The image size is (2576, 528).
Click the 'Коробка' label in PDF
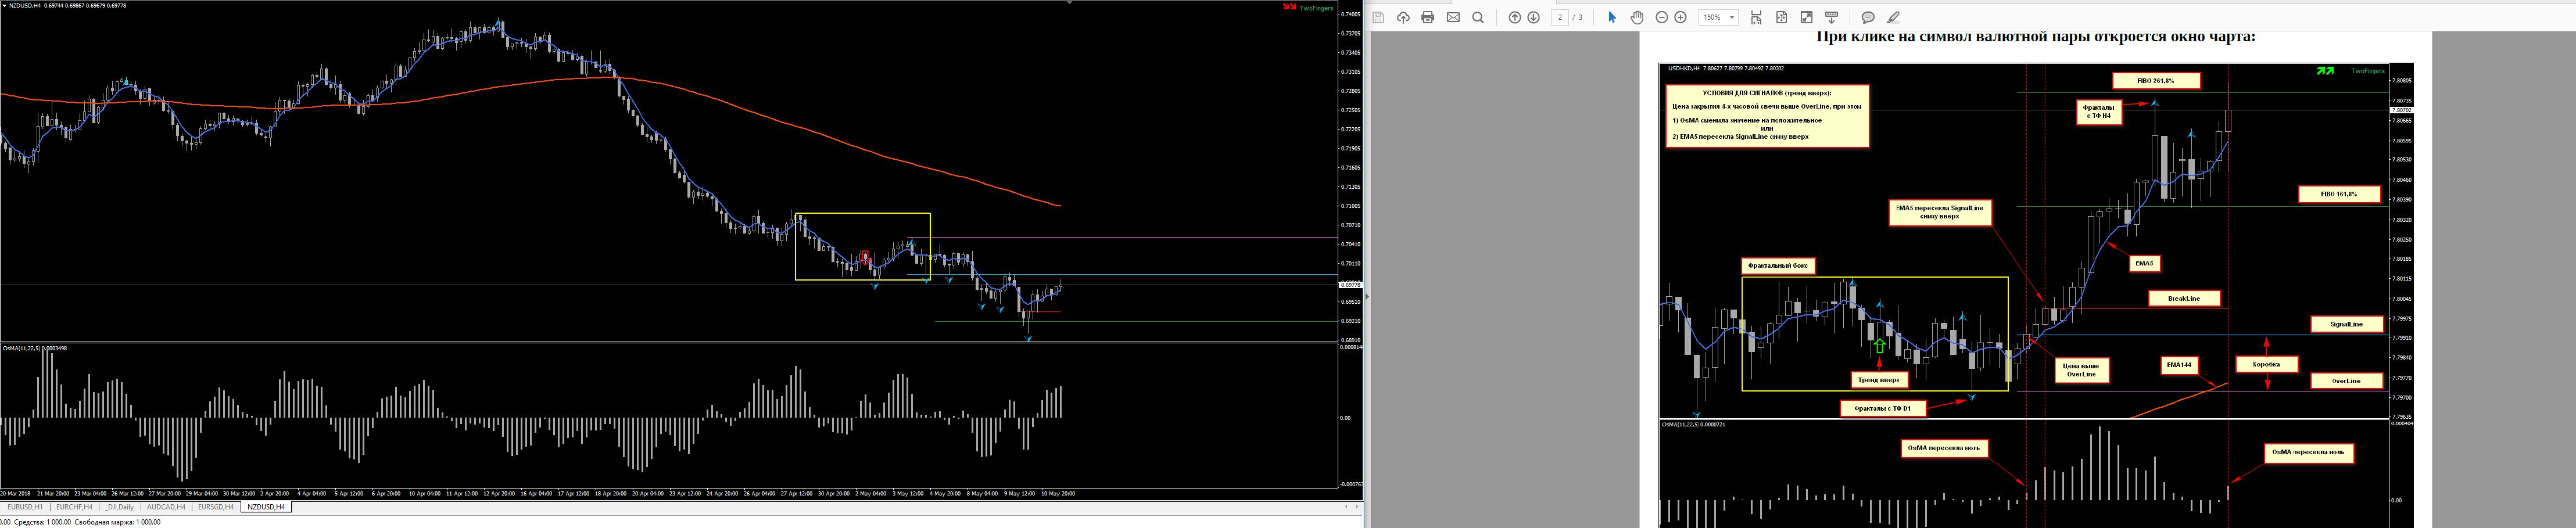tap(2266, 365)
